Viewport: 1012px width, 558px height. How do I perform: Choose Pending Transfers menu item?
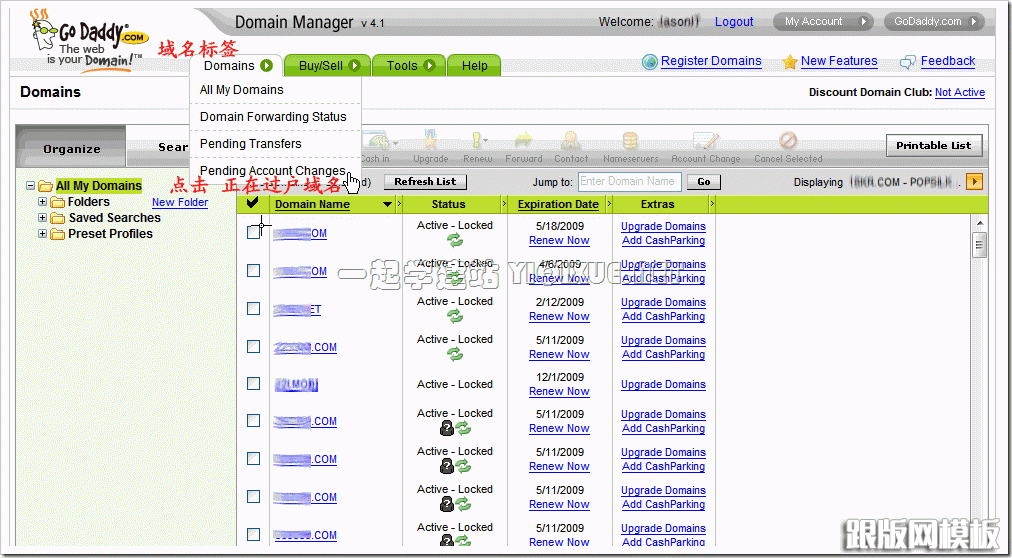(250, 144)
